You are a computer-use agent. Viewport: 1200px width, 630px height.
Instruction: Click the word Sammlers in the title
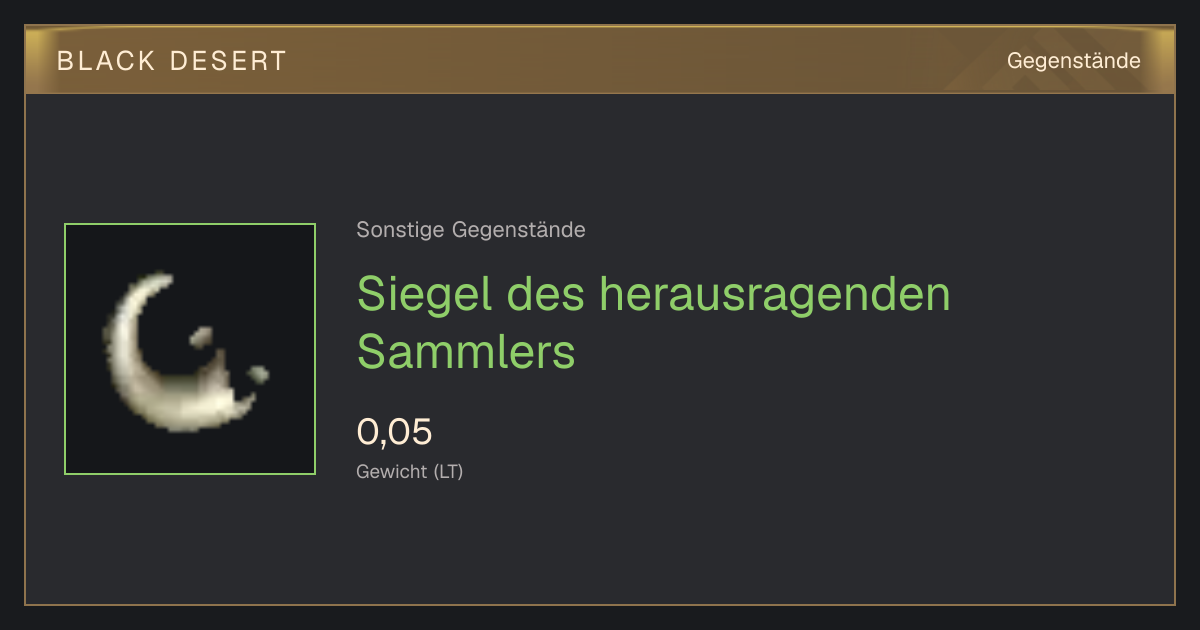[466, 352]
